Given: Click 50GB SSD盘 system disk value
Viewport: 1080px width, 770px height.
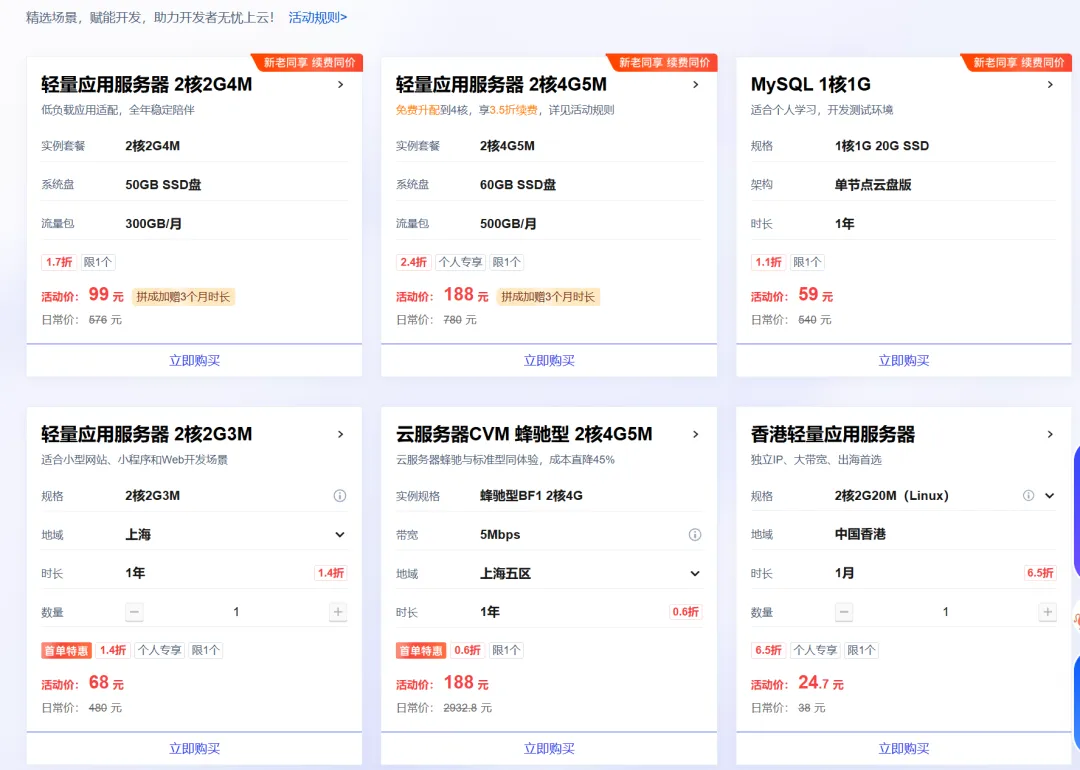Looking at the screenshot, I should (163, 185).
